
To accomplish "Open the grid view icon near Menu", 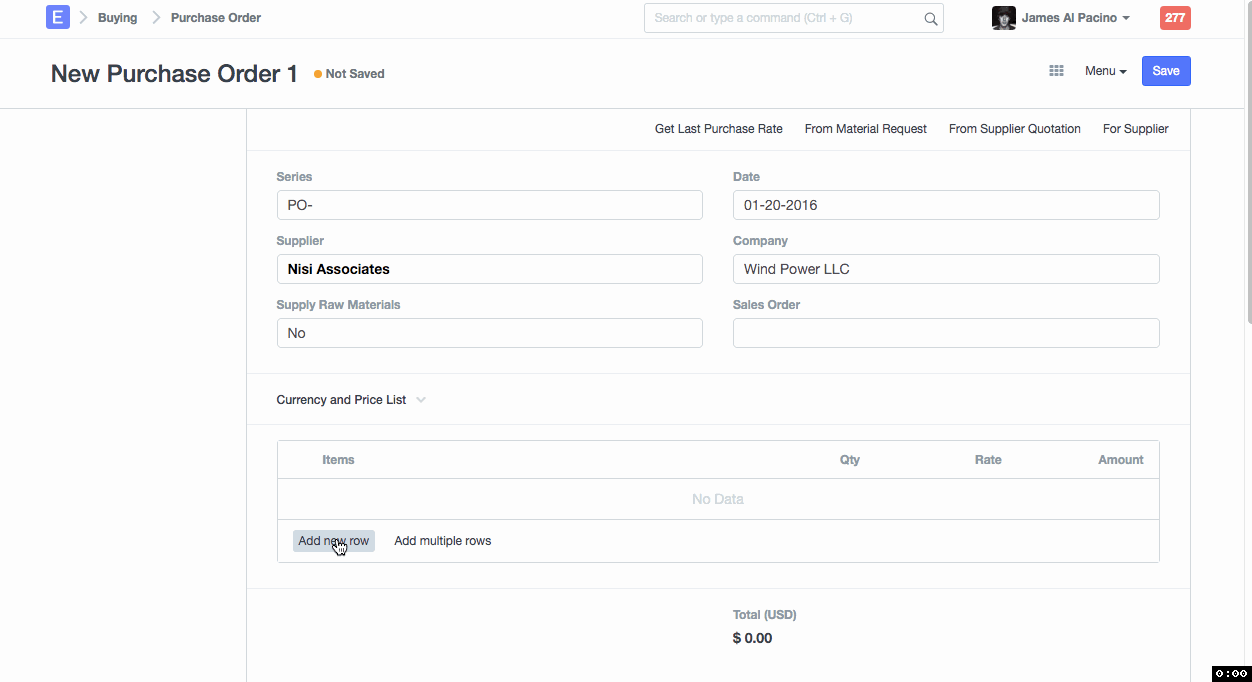I will pos(1056,71).
